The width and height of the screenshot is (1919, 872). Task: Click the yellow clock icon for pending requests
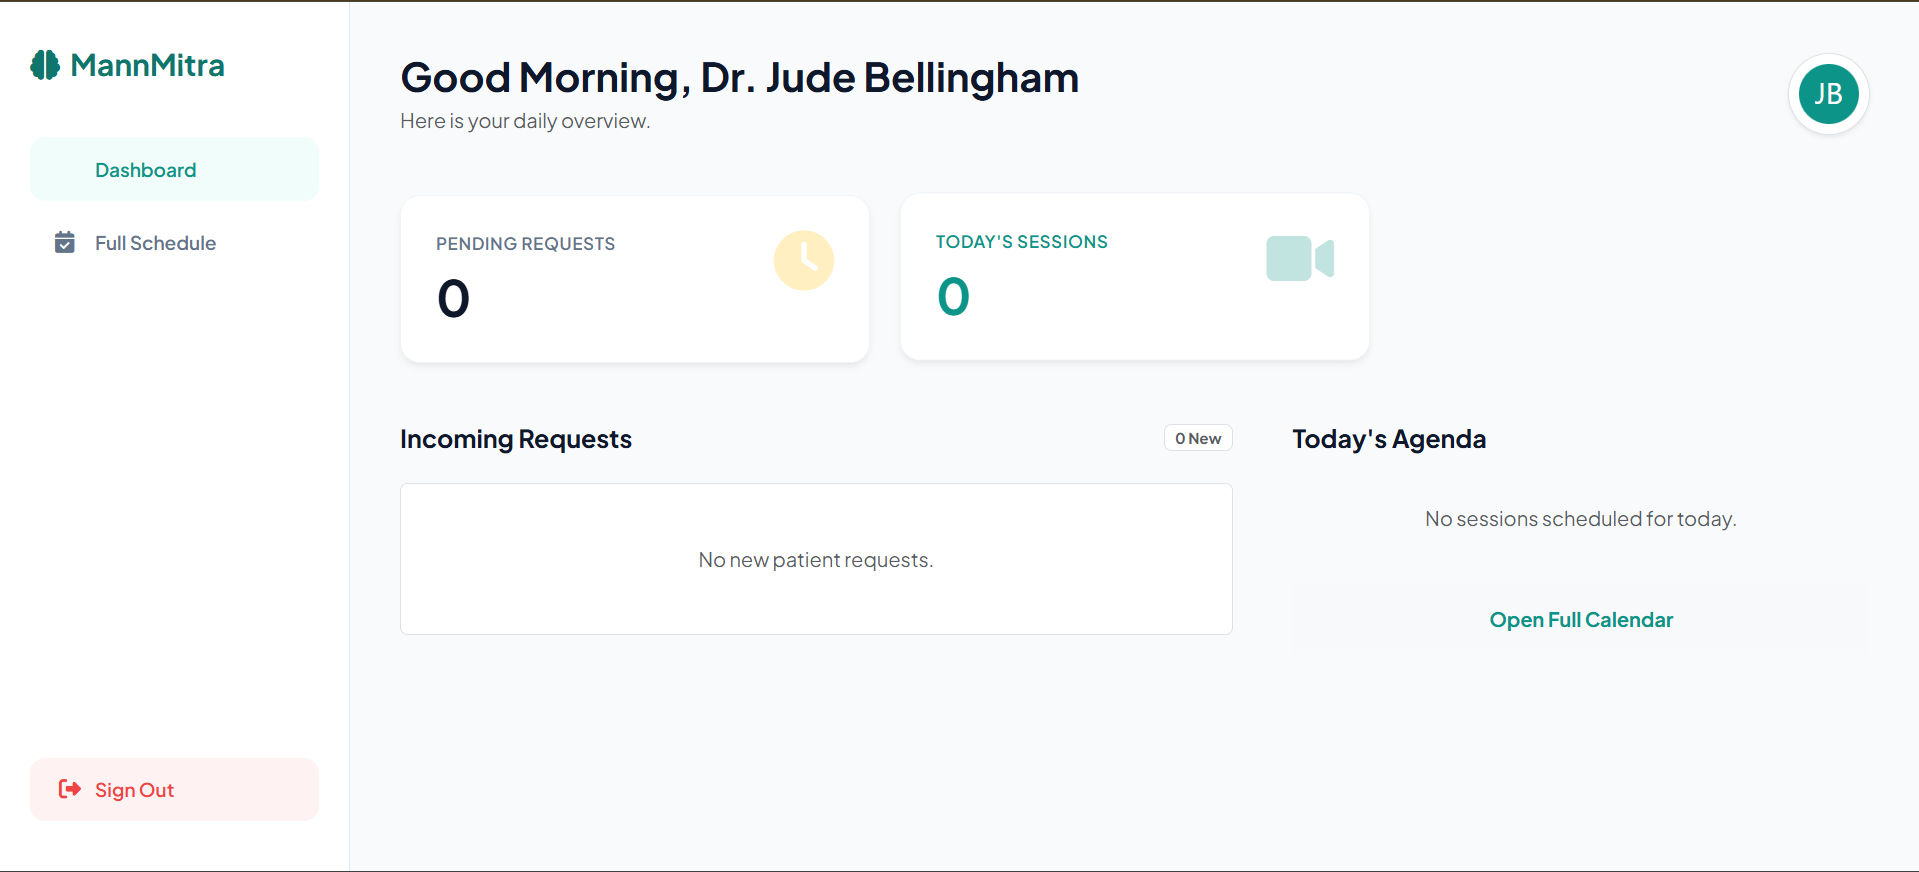[803, 261]
